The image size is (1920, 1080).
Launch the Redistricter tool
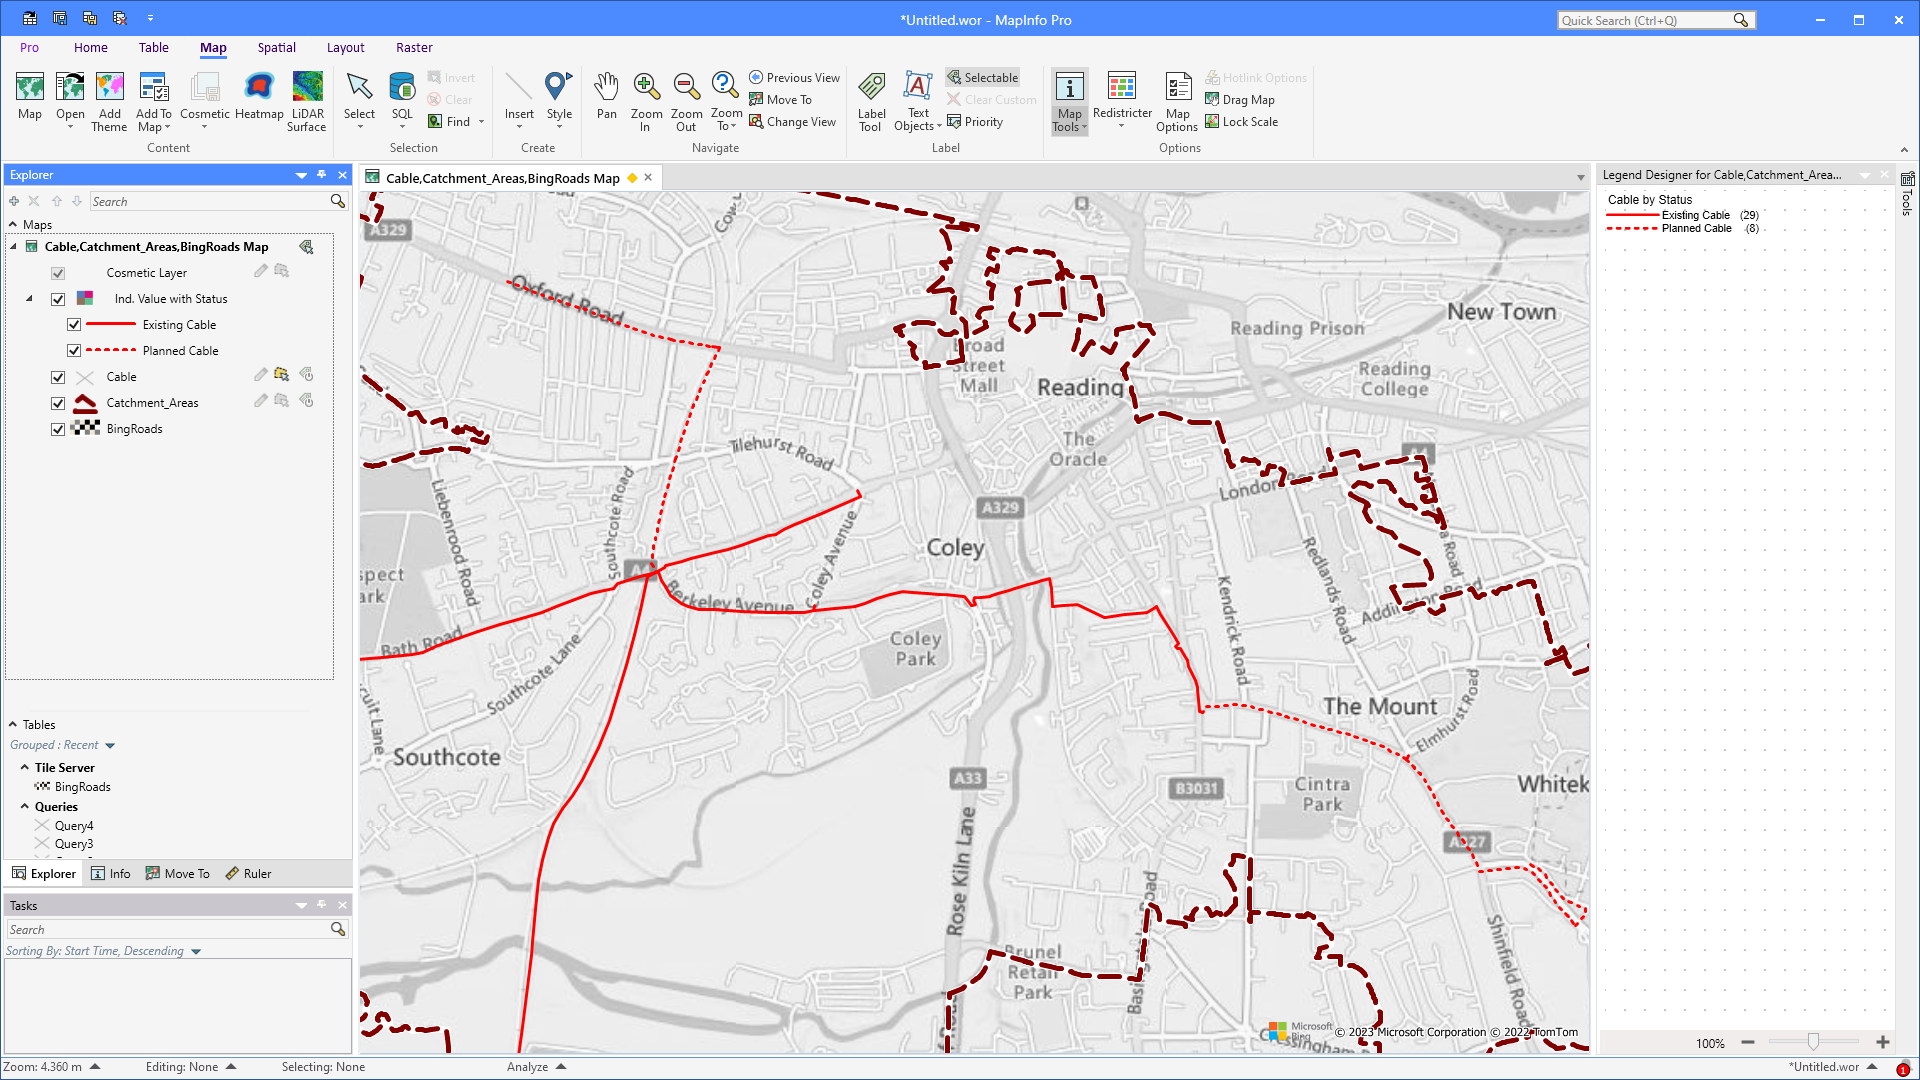pyautogui.click(x=1122, y=100)
